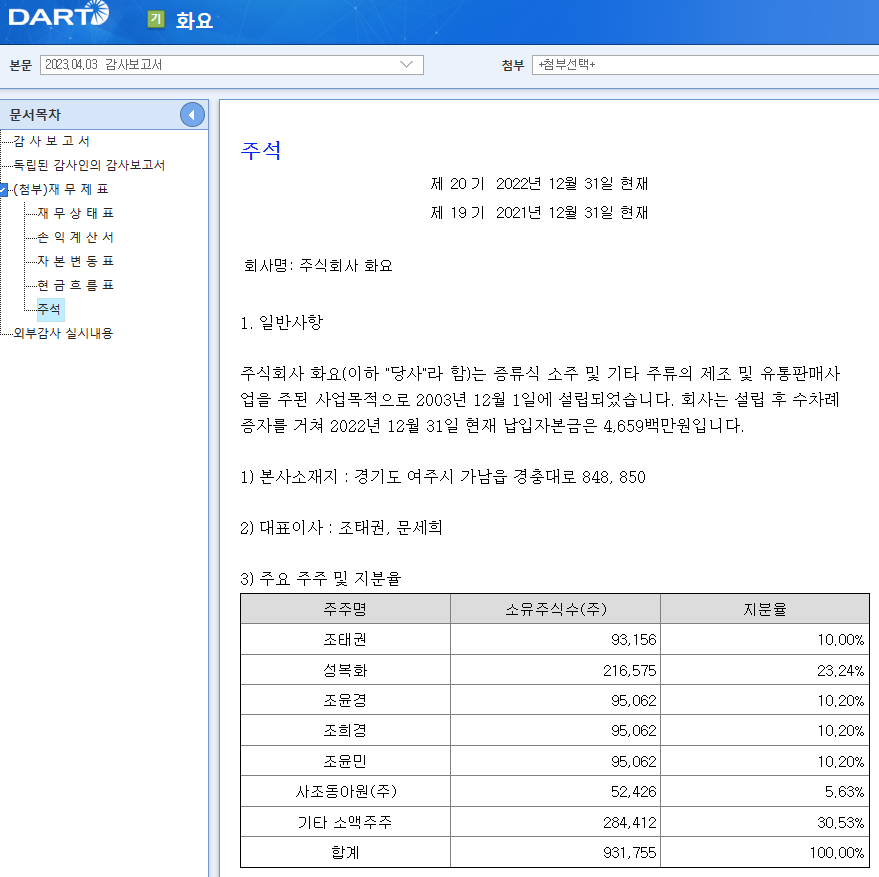The height and width of the screenshot is (877, 879).
Task: Click shareholder name 조윤민
Action: [x=345, y=761]
